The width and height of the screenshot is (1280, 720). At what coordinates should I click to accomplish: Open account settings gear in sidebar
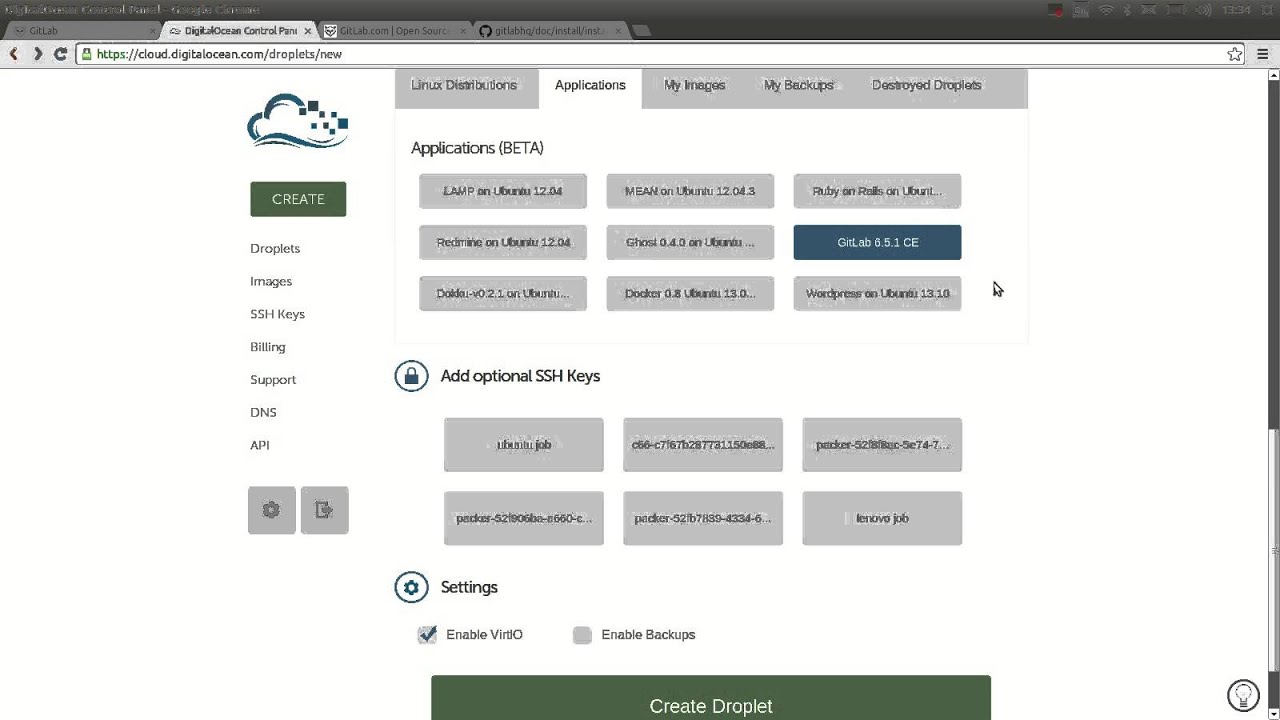[271, 510]
